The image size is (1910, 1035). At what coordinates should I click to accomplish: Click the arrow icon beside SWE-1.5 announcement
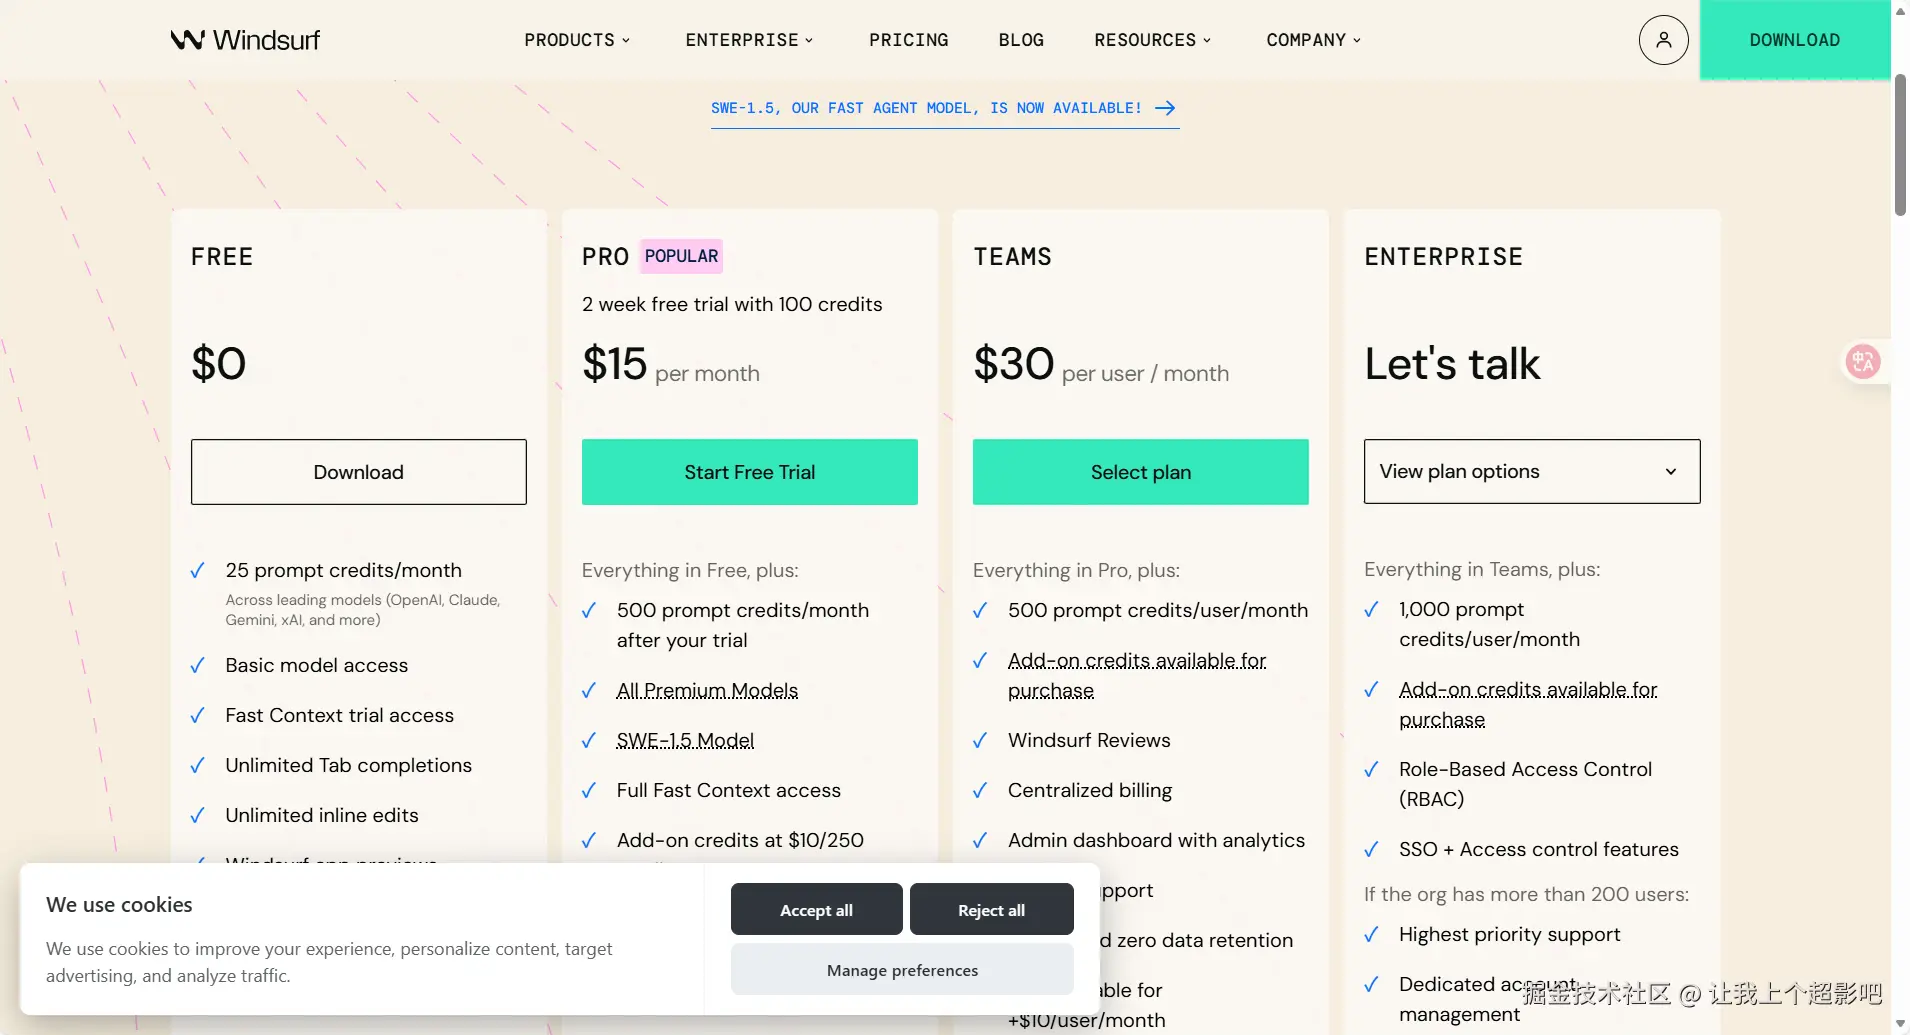(x=1165, y=108)
